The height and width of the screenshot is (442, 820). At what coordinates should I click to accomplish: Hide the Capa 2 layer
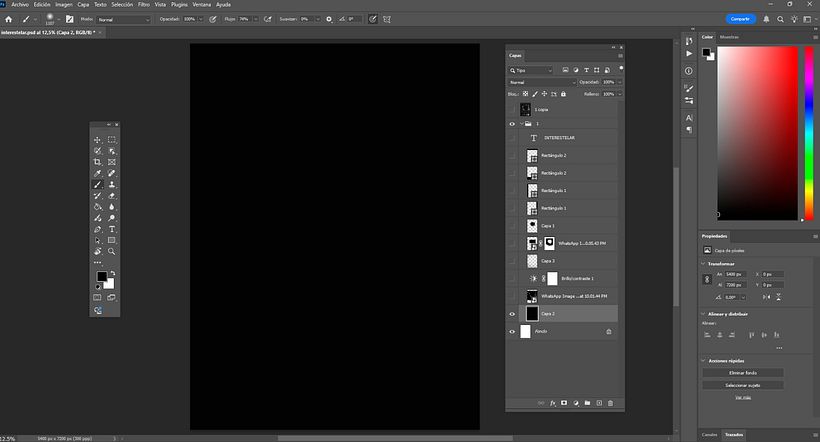pos(512,314)
